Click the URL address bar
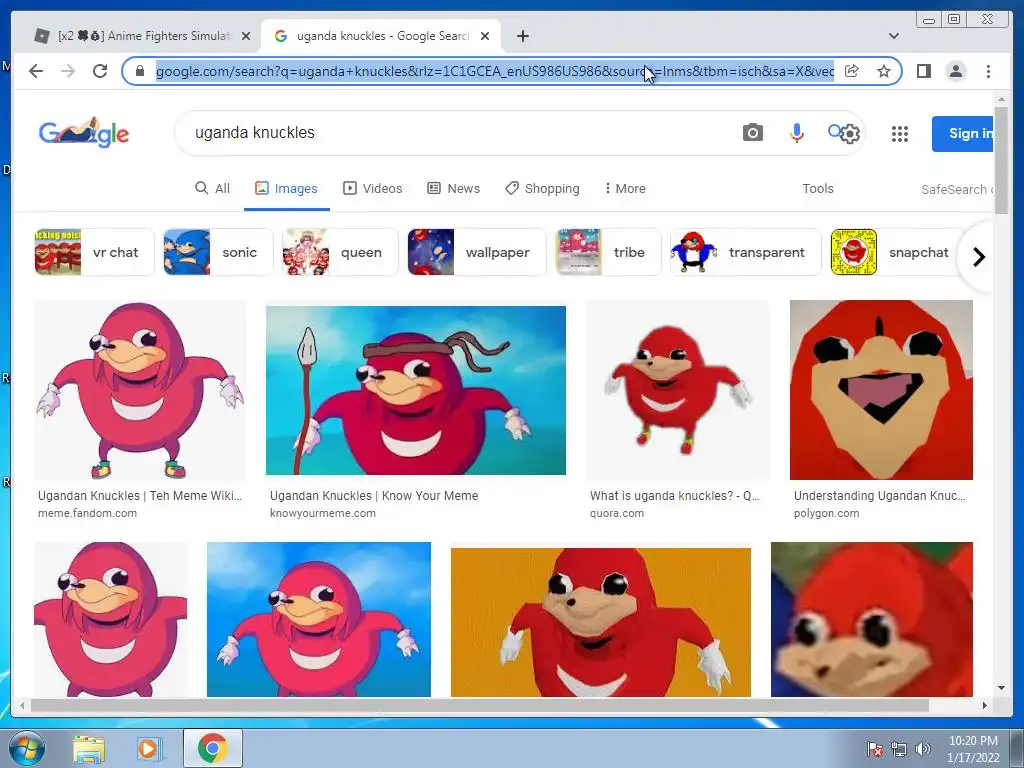The height and width of the screenshot is (768, 1024). [494, 71]
